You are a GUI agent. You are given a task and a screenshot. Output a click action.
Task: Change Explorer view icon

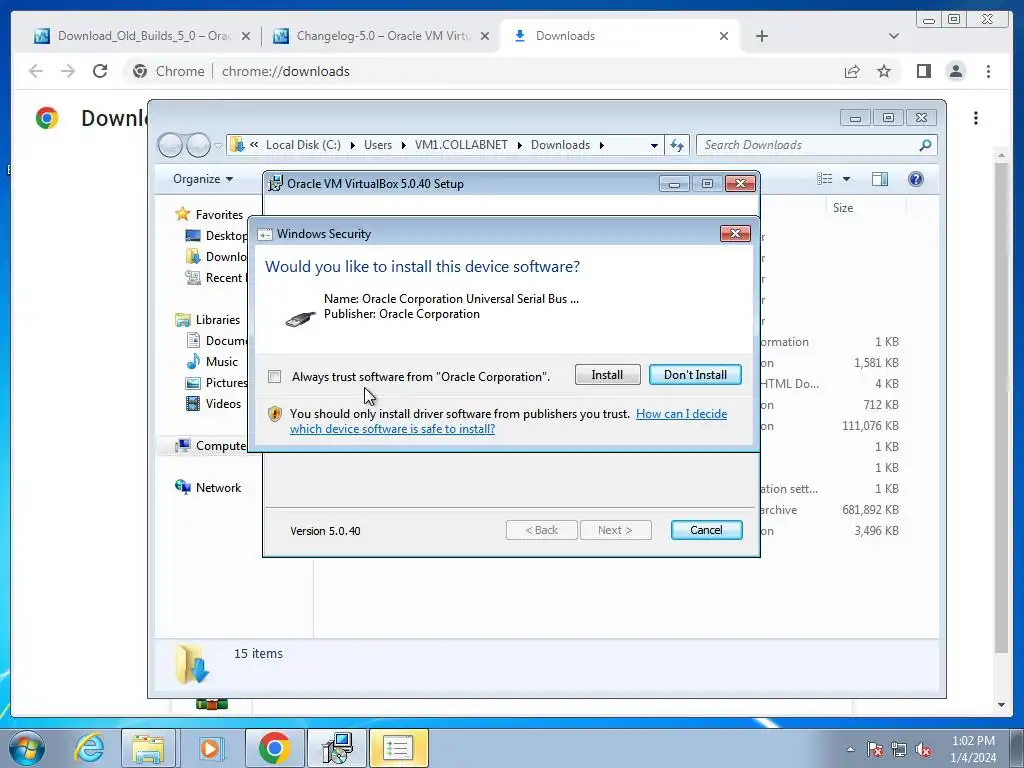pos(825,179)
